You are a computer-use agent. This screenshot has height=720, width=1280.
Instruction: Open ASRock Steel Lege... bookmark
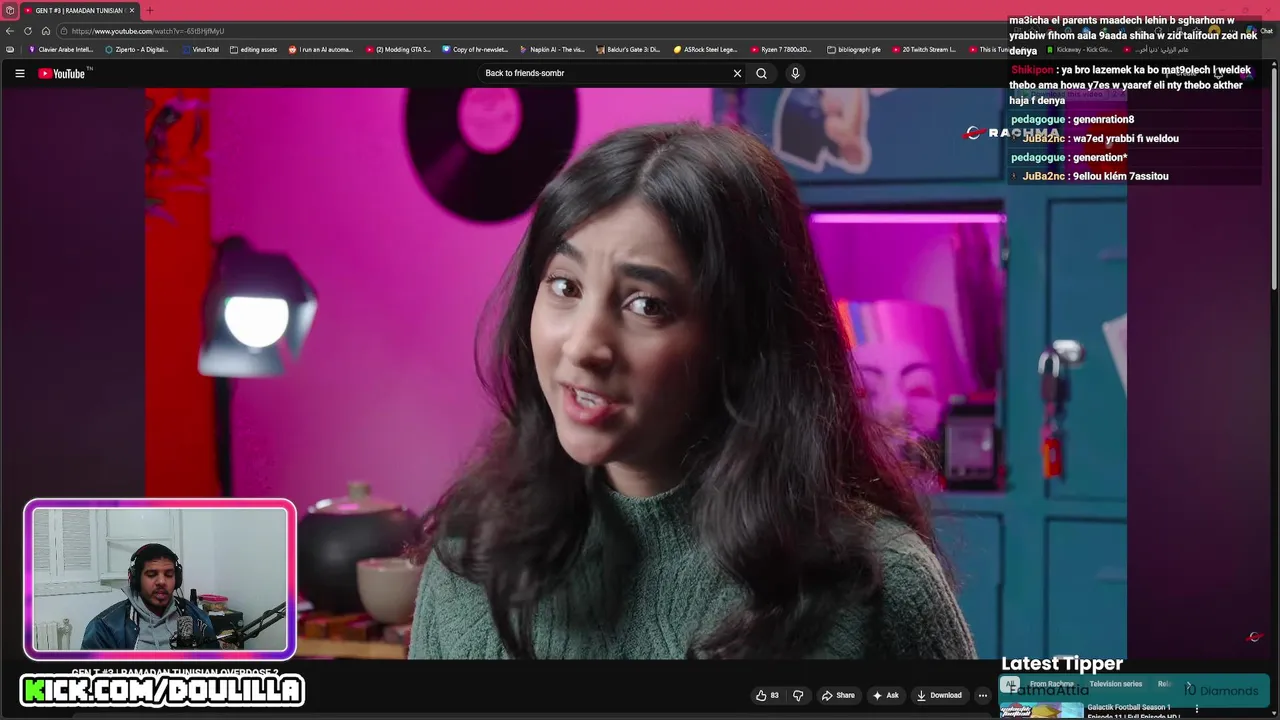pos(706,49)
